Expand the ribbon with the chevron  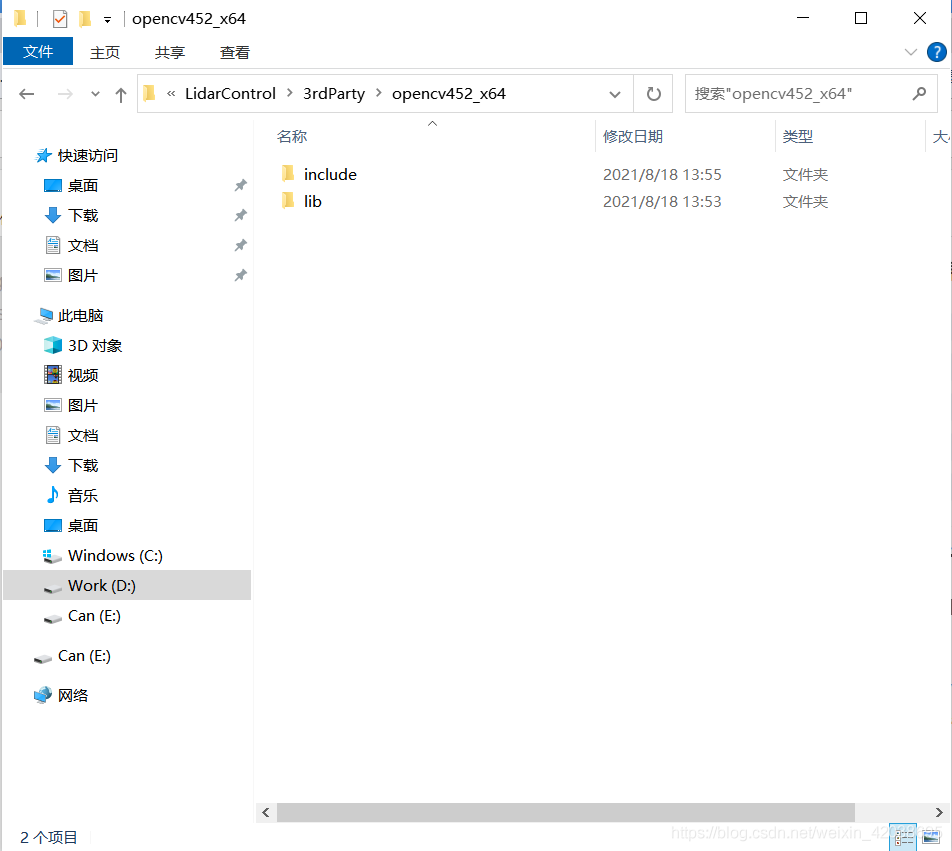coord(910,52)
